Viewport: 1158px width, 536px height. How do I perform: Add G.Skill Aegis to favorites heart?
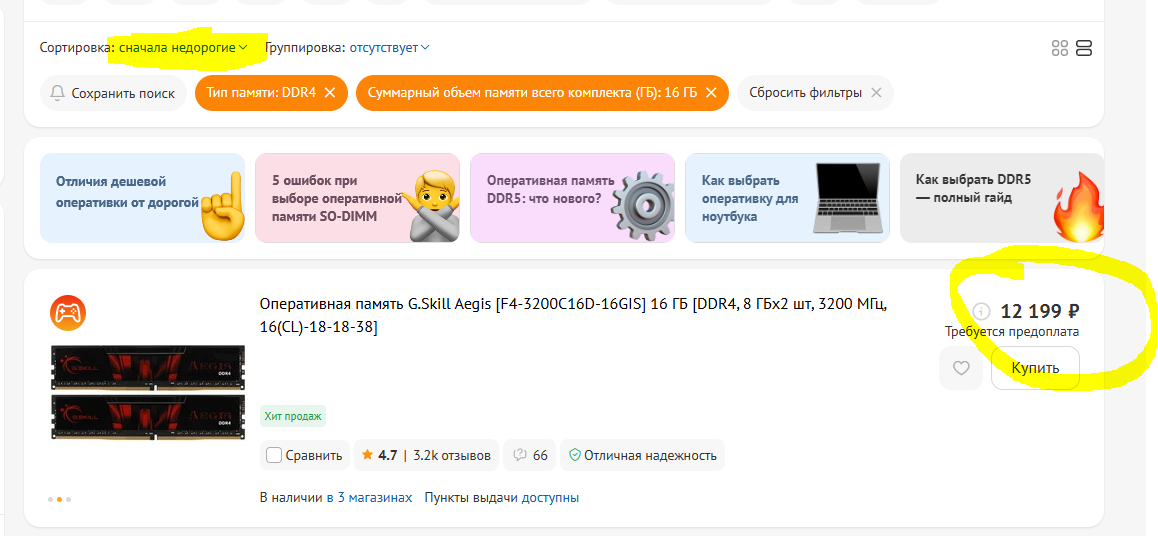[x=961, y=368]
